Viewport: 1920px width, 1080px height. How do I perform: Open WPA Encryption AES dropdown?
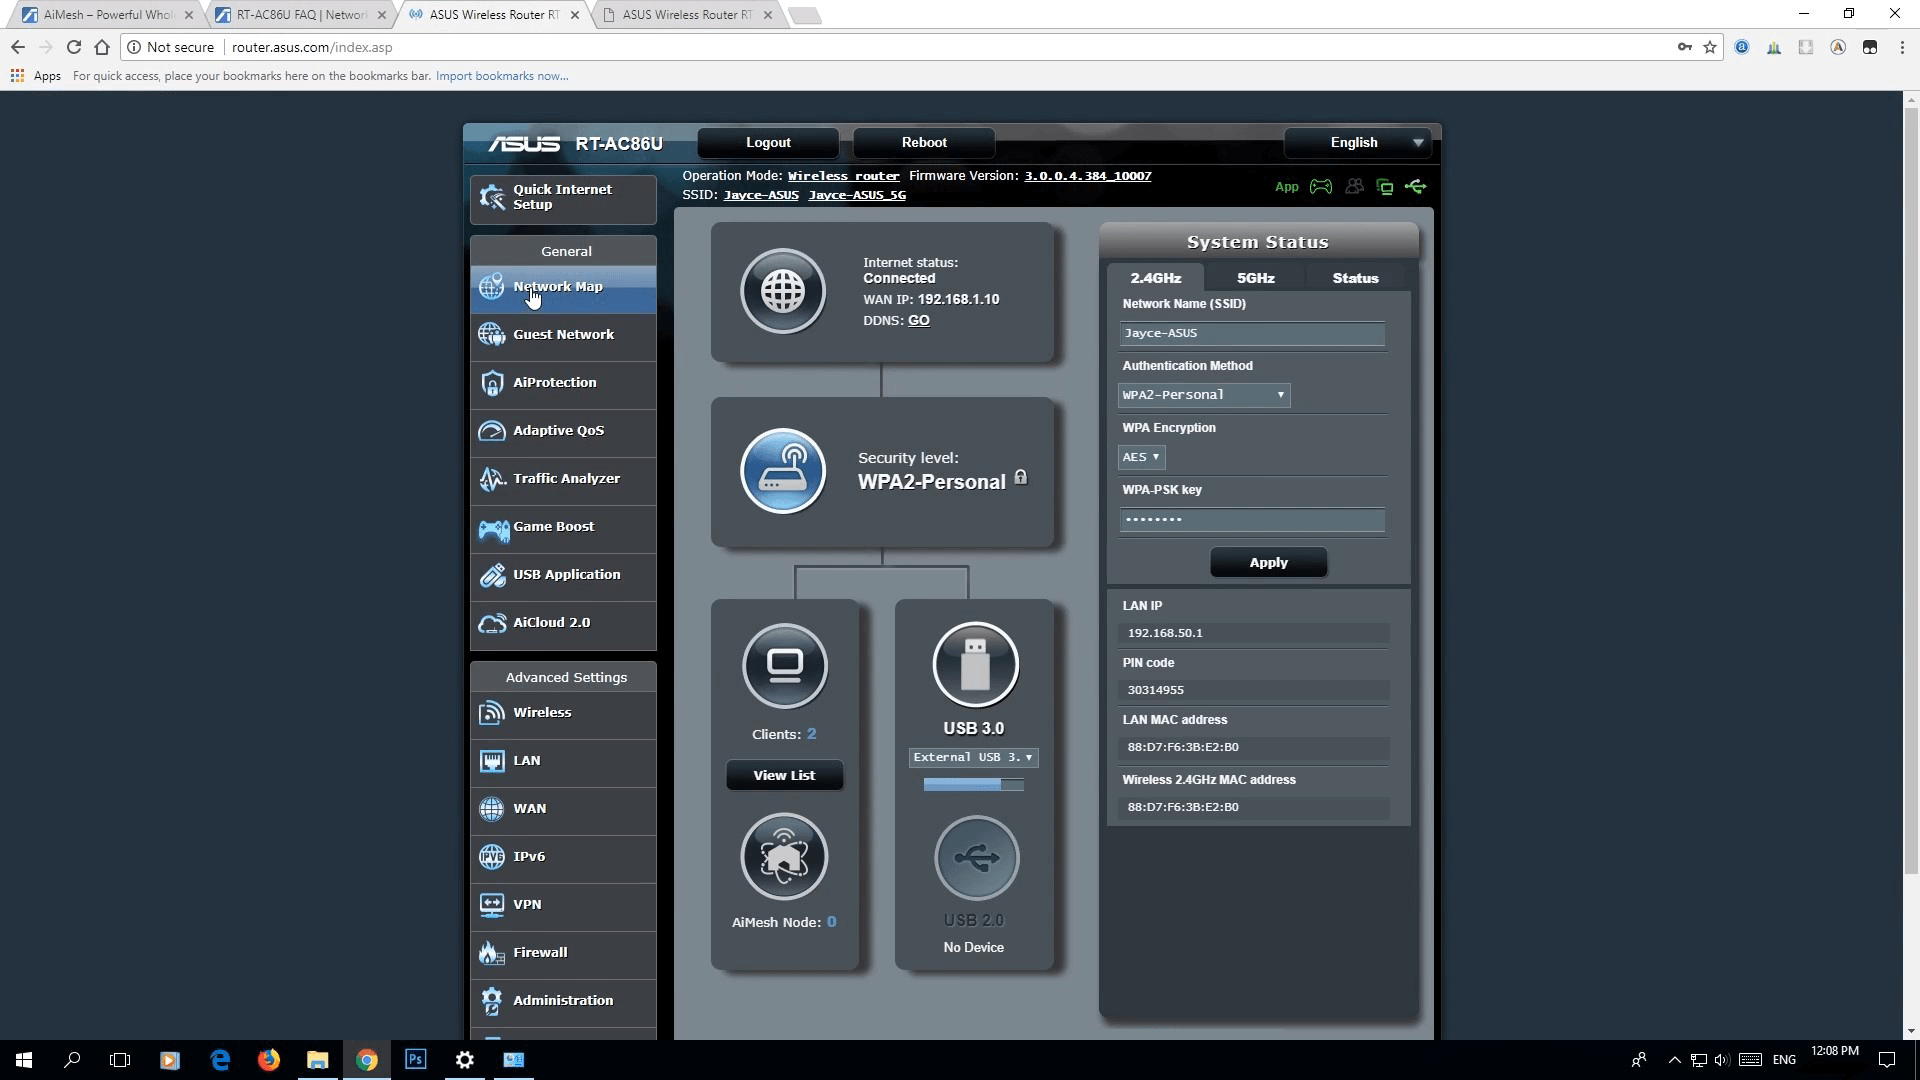(x=1141, y=457)
